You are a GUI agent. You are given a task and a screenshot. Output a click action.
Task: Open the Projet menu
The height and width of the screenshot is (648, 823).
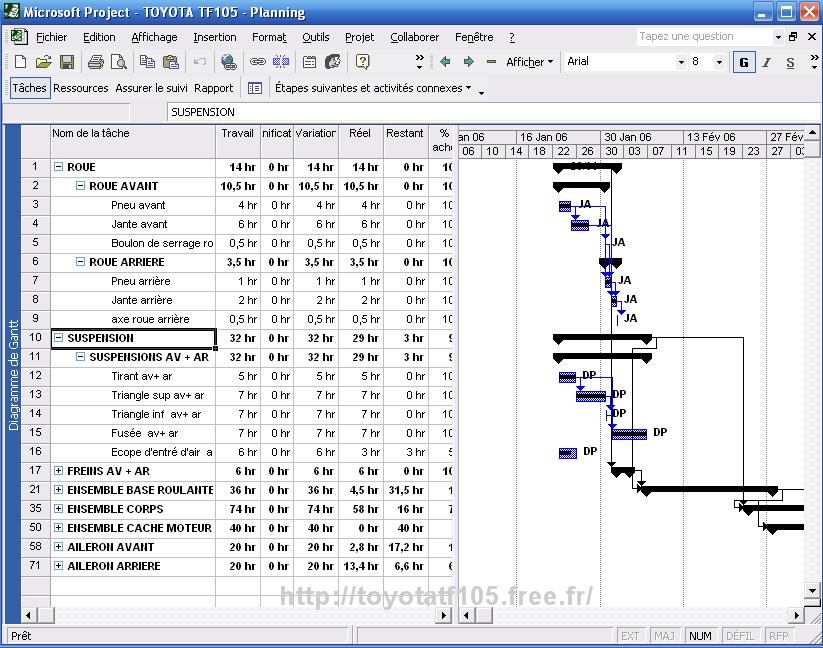coord(360,37)
